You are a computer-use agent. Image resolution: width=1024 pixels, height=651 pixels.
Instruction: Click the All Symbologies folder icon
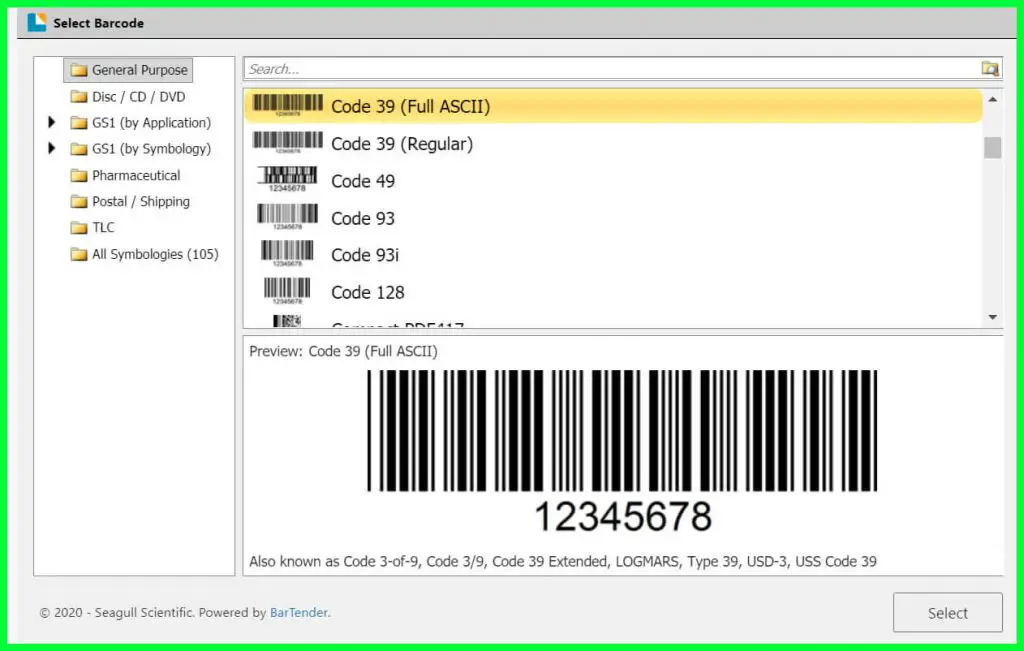click(x=79, y=254)
